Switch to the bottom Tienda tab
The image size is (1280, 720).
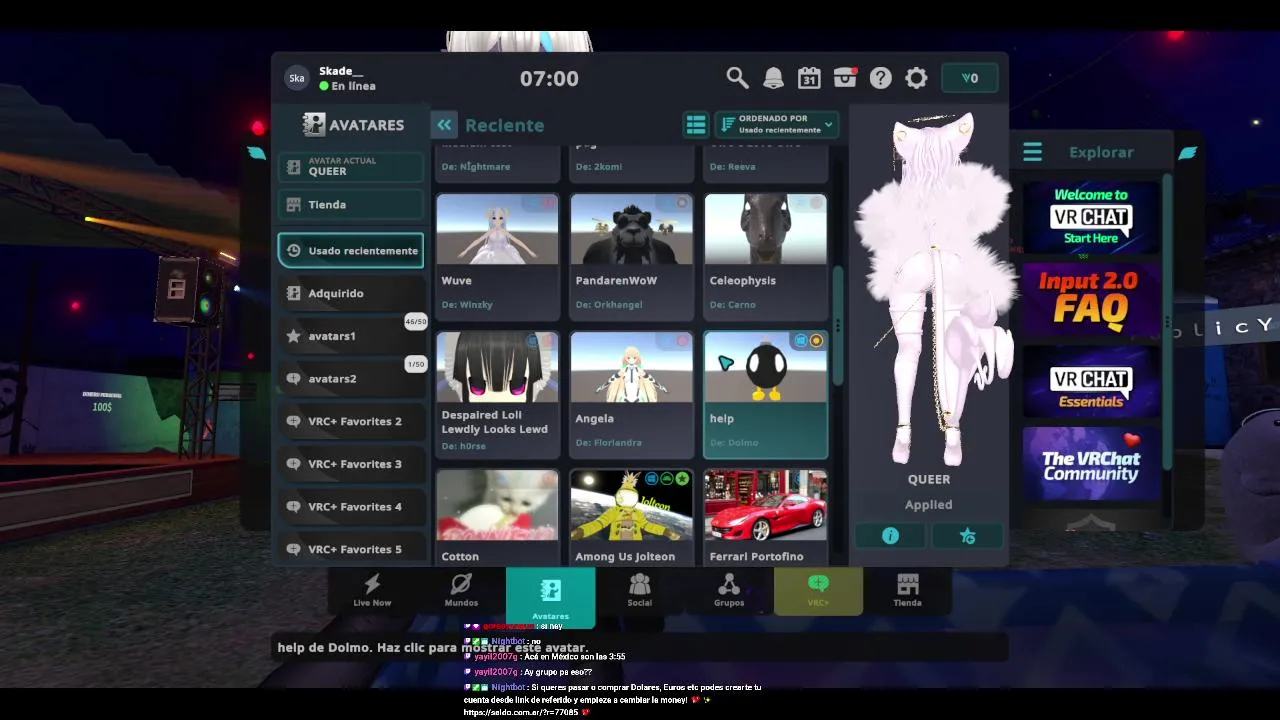coord(907,590)
